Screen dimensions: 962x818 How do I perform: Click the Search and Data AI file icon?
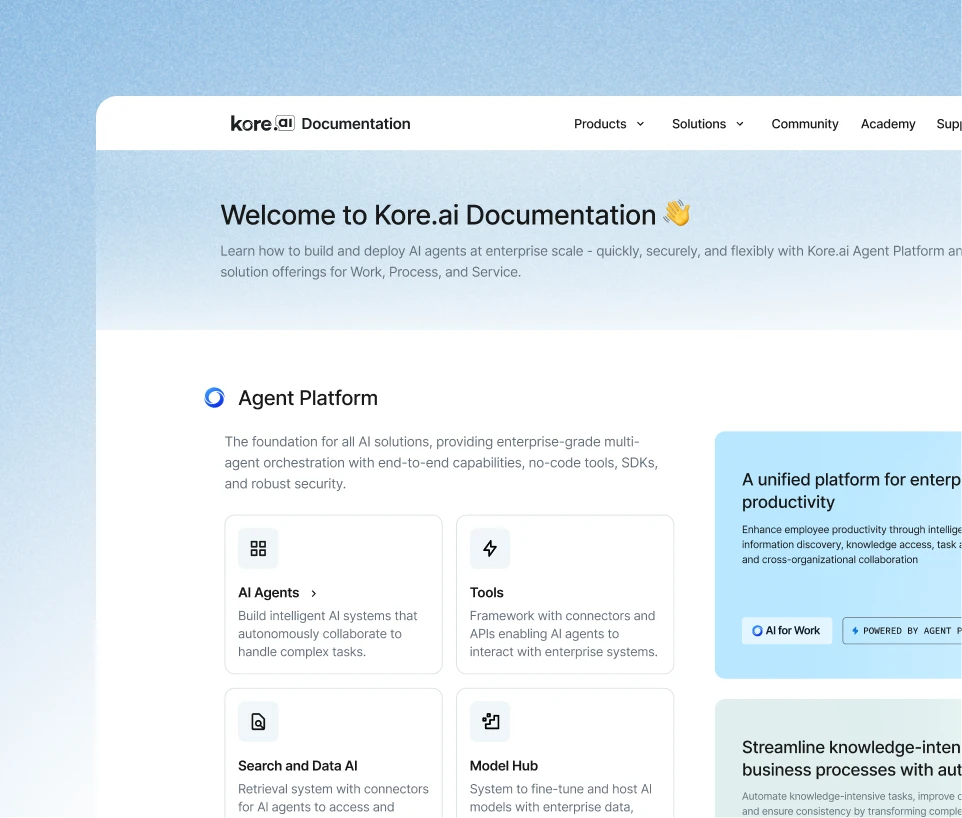pyautogui.click(x=258, y=722)
